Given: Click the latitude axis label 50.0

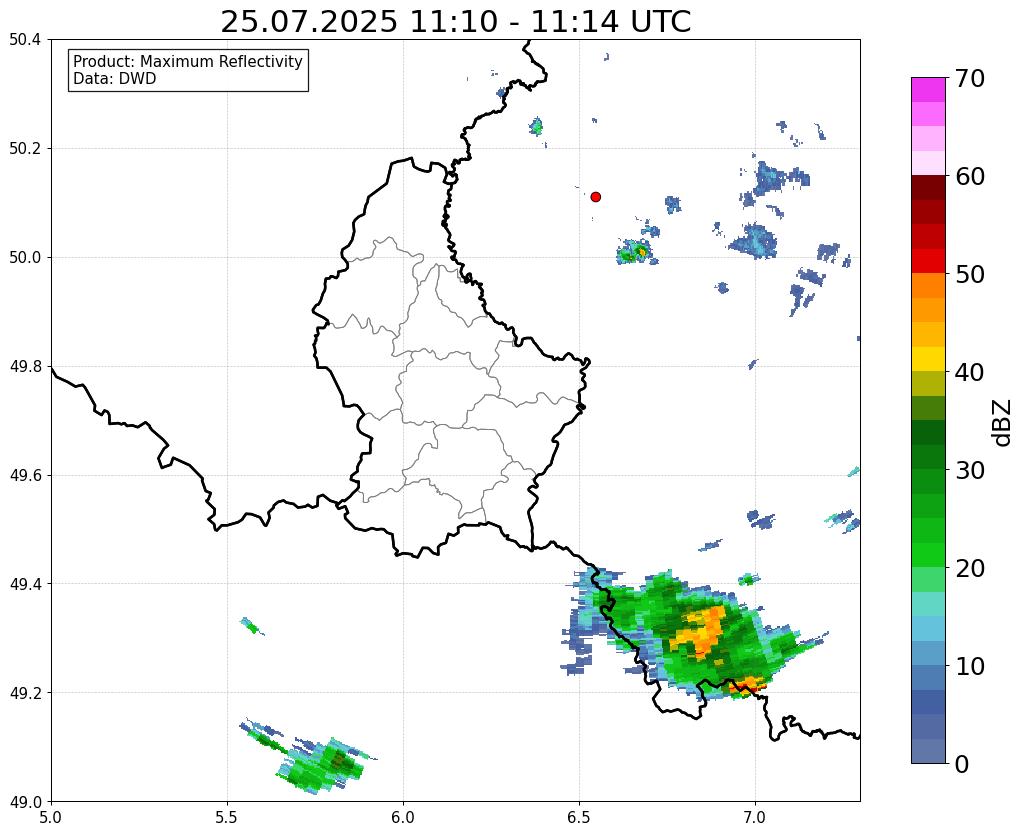Looking at the screenshot, I should point(25,258).
